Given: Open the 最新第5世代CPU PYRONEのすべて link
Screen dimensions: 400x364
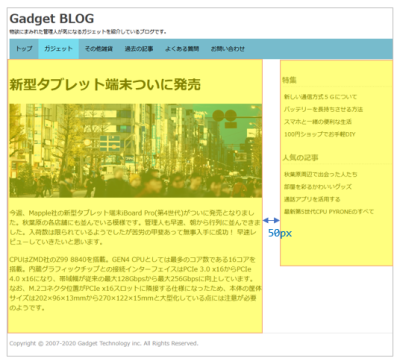Looking at the screenshot, I should coord(329,212).
